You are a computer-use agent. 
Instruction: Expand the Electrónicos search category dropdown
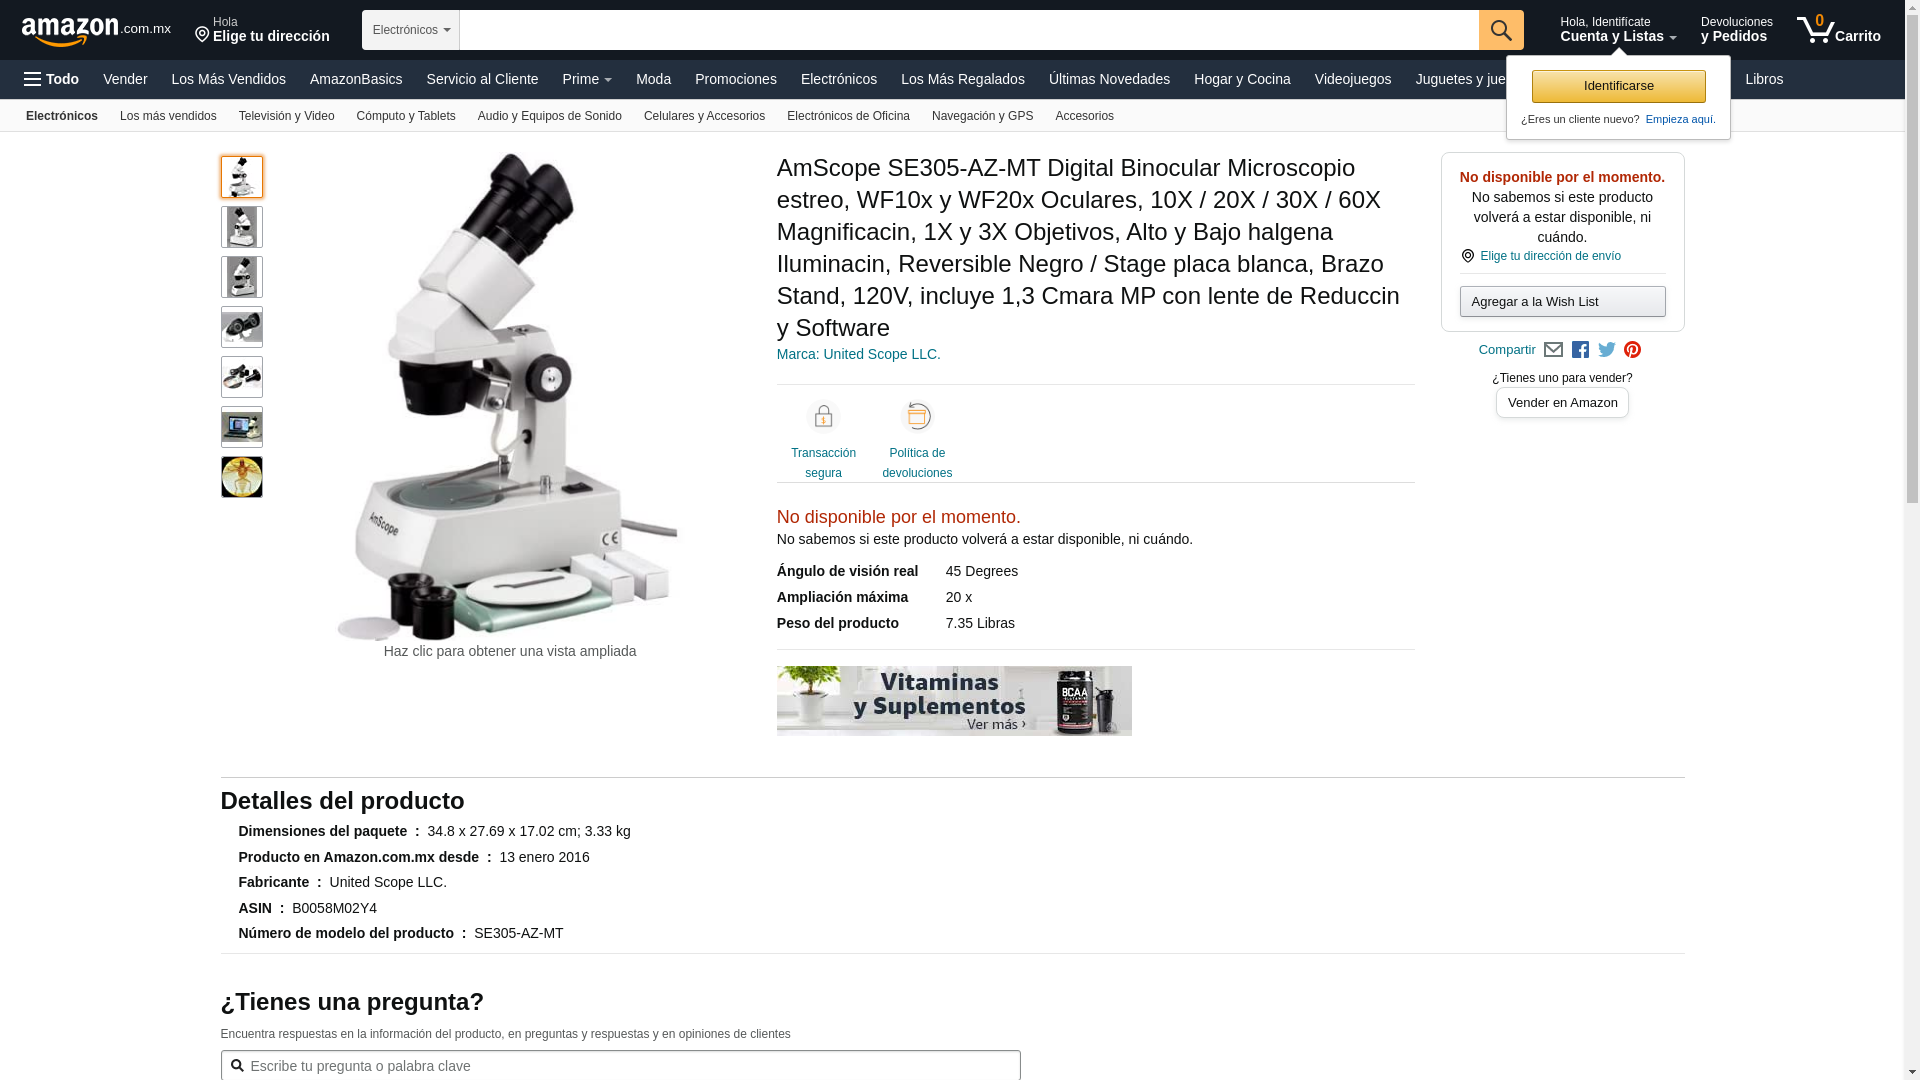pyautogui.click(x=411, y=30)
